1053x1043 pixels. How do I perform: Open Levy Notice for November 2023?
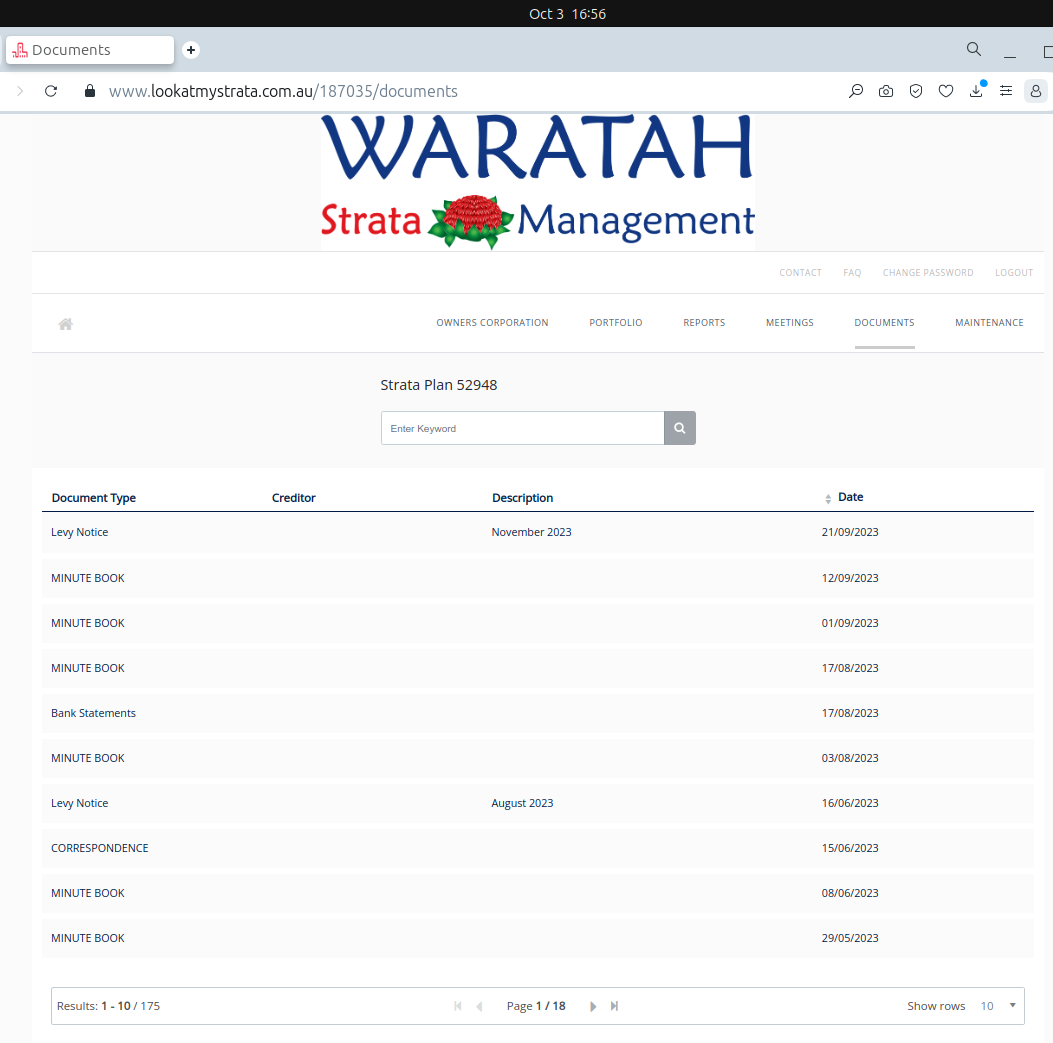(x=537, y=533)
